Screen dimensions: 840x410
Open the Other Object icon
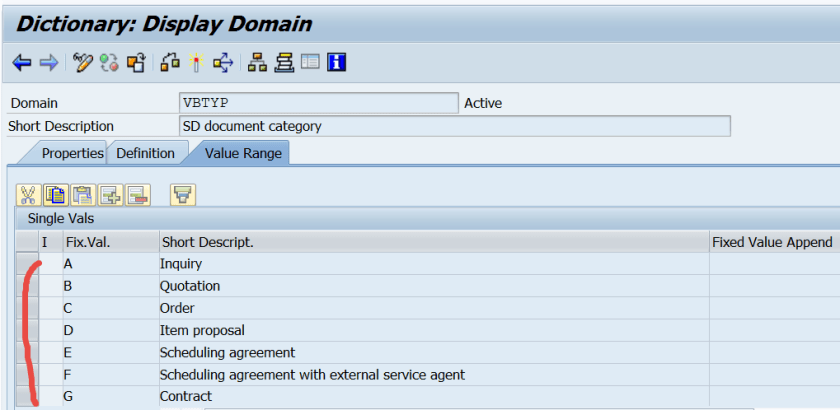click(135, 63)
